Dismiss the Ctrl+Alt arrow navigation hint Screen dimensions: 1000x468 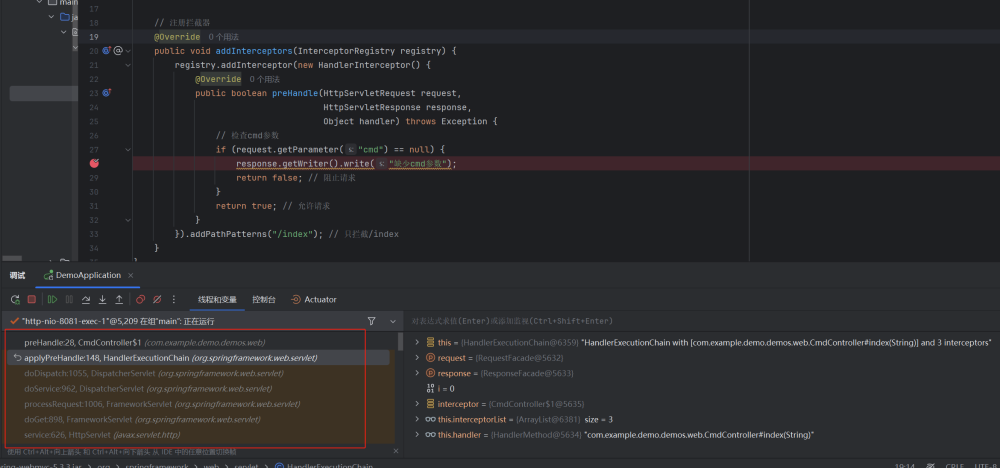click(x=396, y=451)
